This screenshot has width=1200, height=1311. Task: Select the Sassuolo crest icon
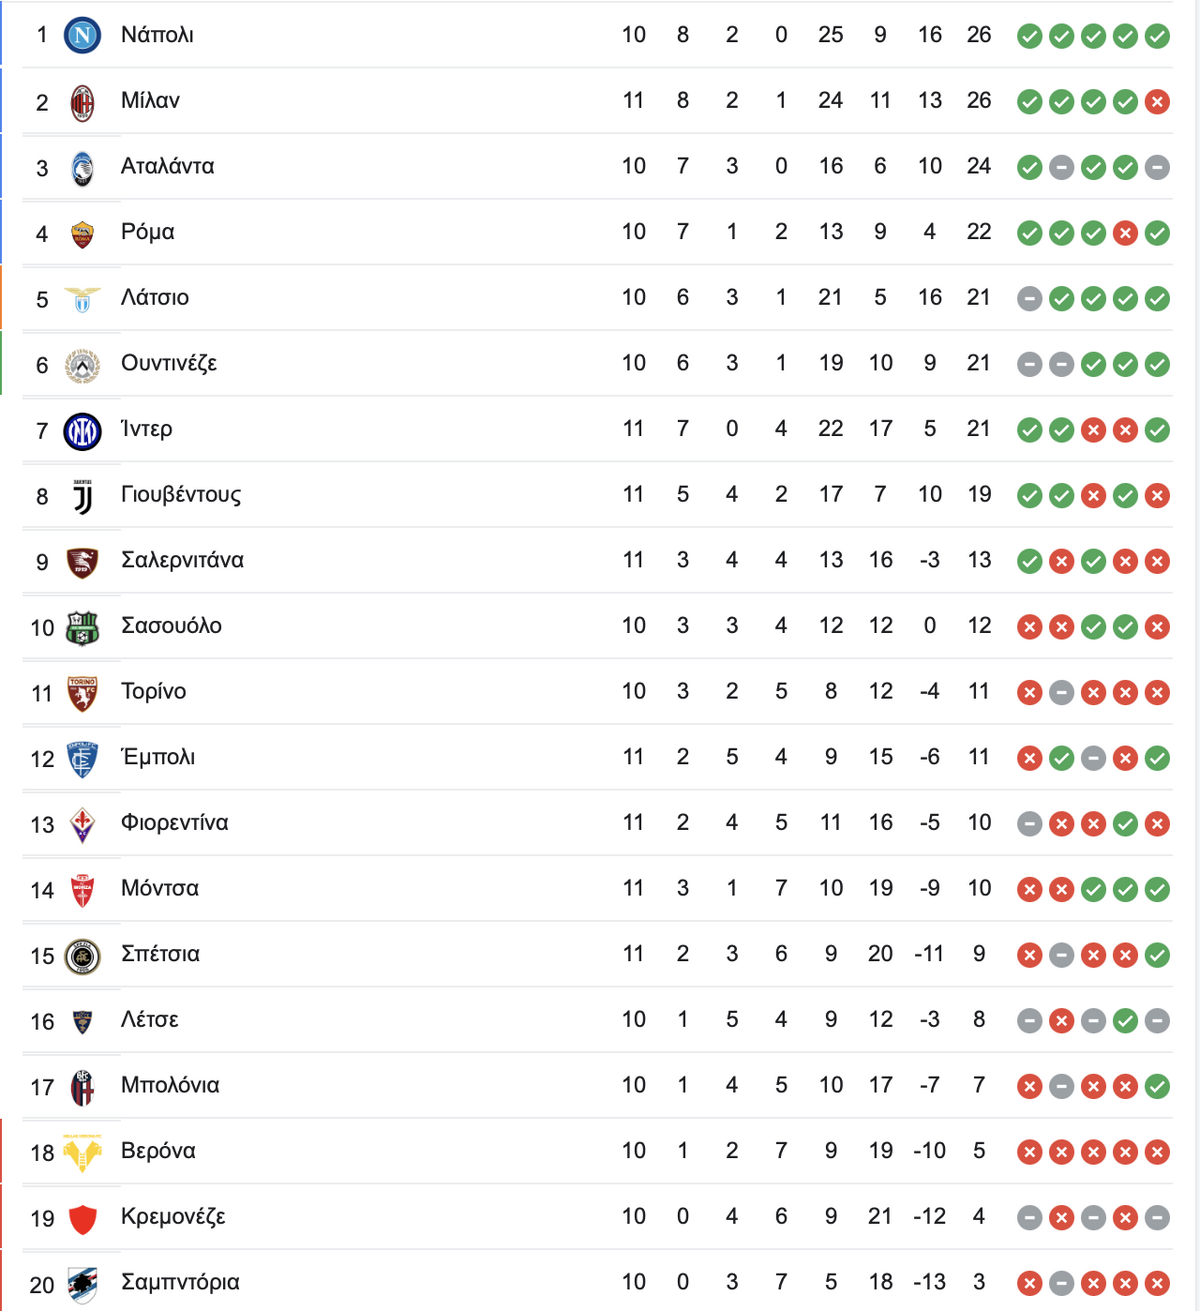(x=82, y=628)
